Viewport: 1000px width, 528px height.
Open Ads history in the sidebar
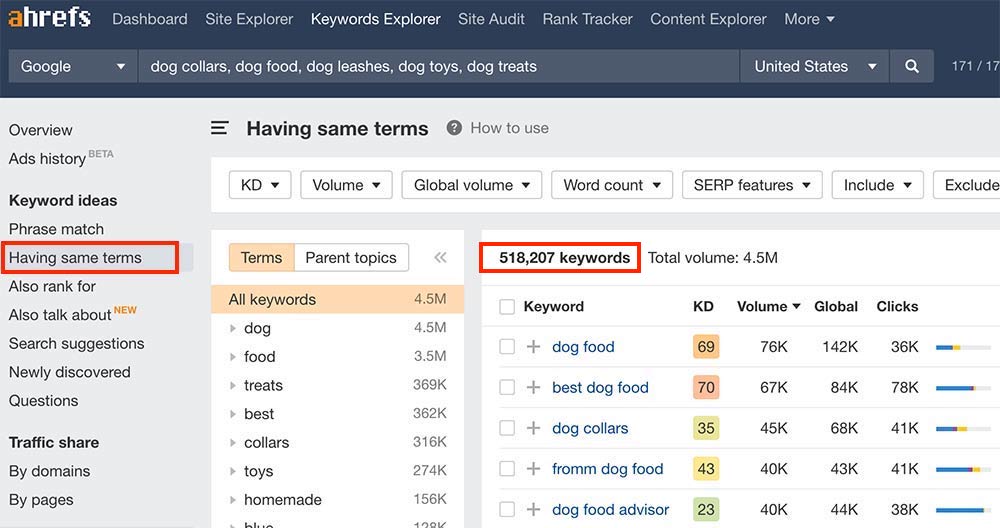[47, 158]
